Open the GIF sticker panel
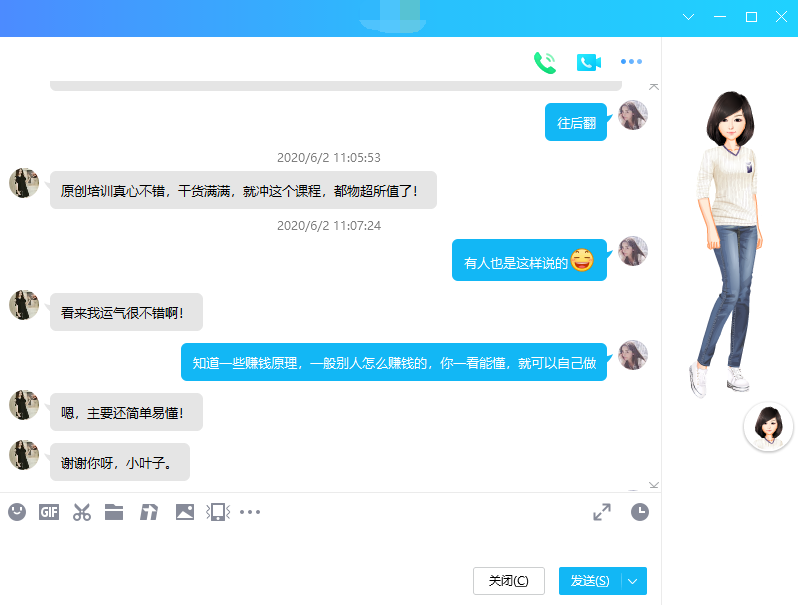Image resolution: width=798 pixels, height=605 pixels. pyautogui.click(x=49, y=512)
